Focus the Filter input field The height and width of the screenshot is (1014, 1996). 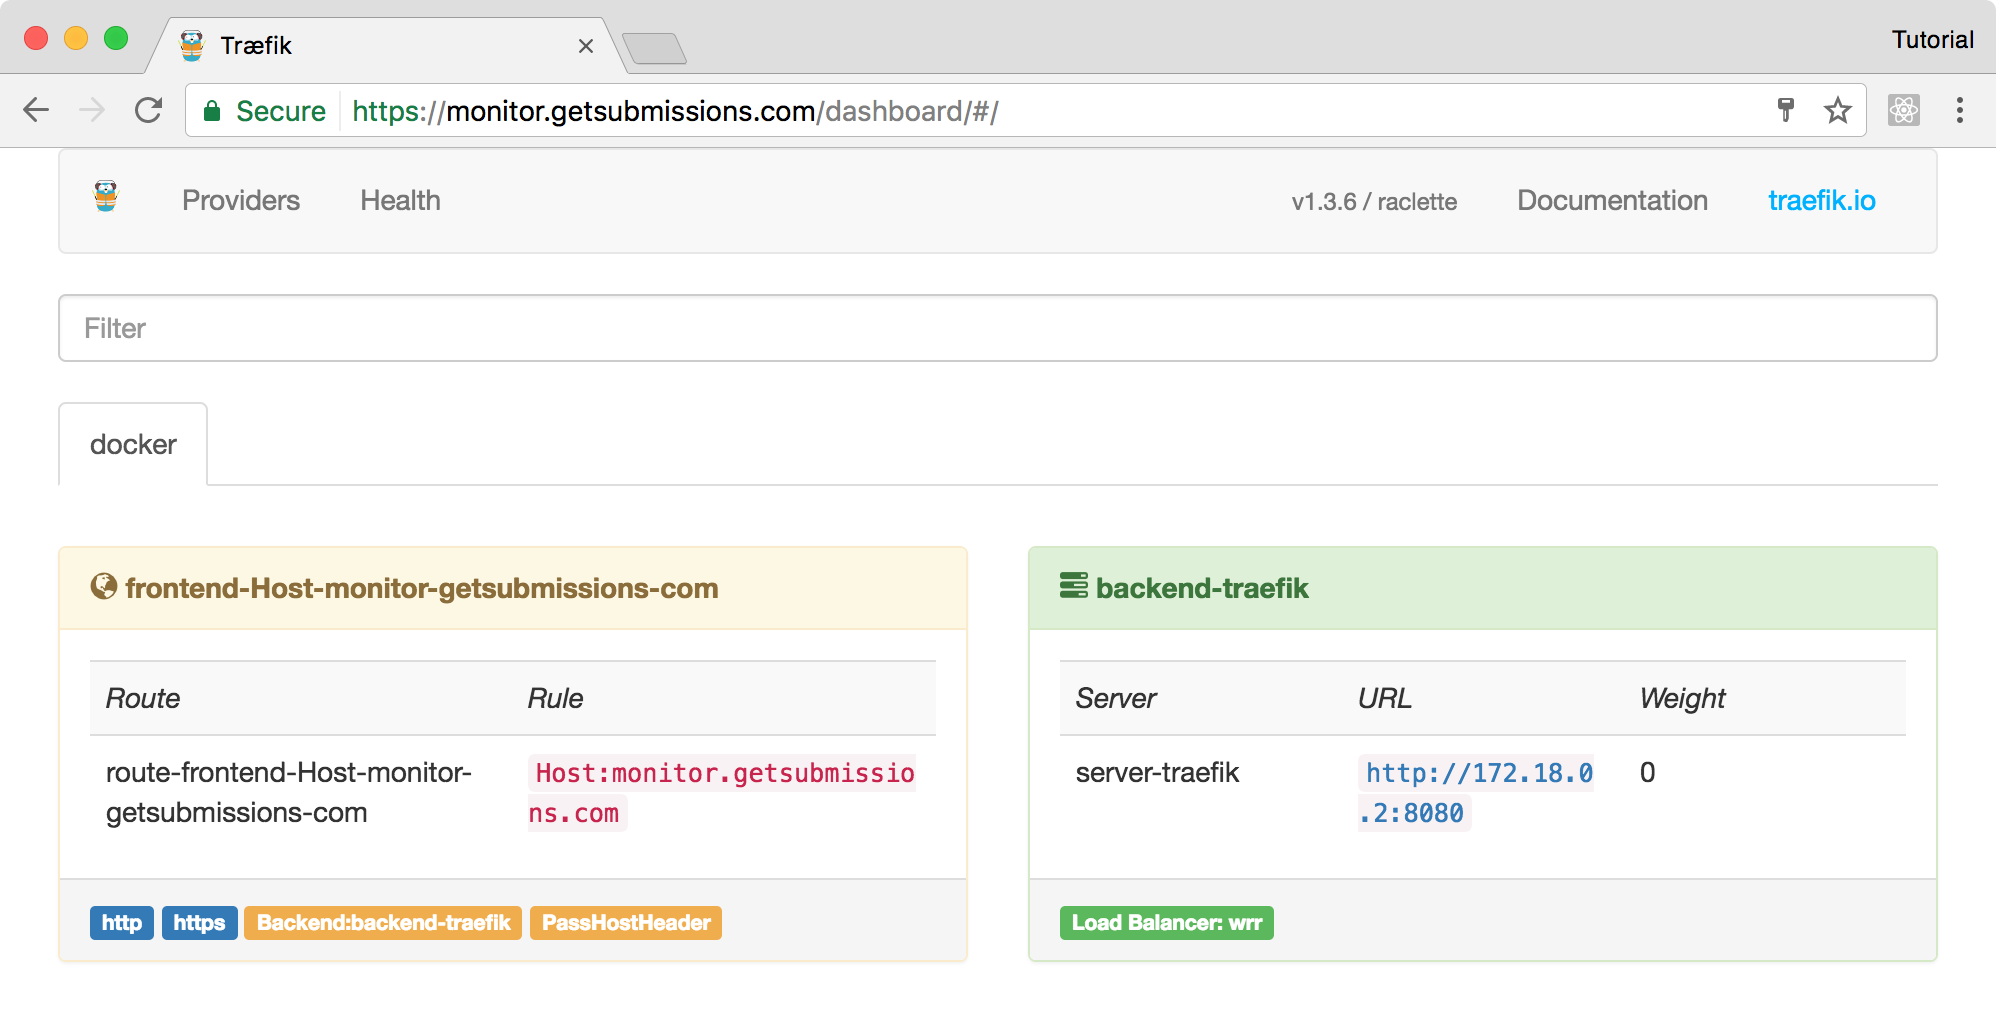pos(998,328)
